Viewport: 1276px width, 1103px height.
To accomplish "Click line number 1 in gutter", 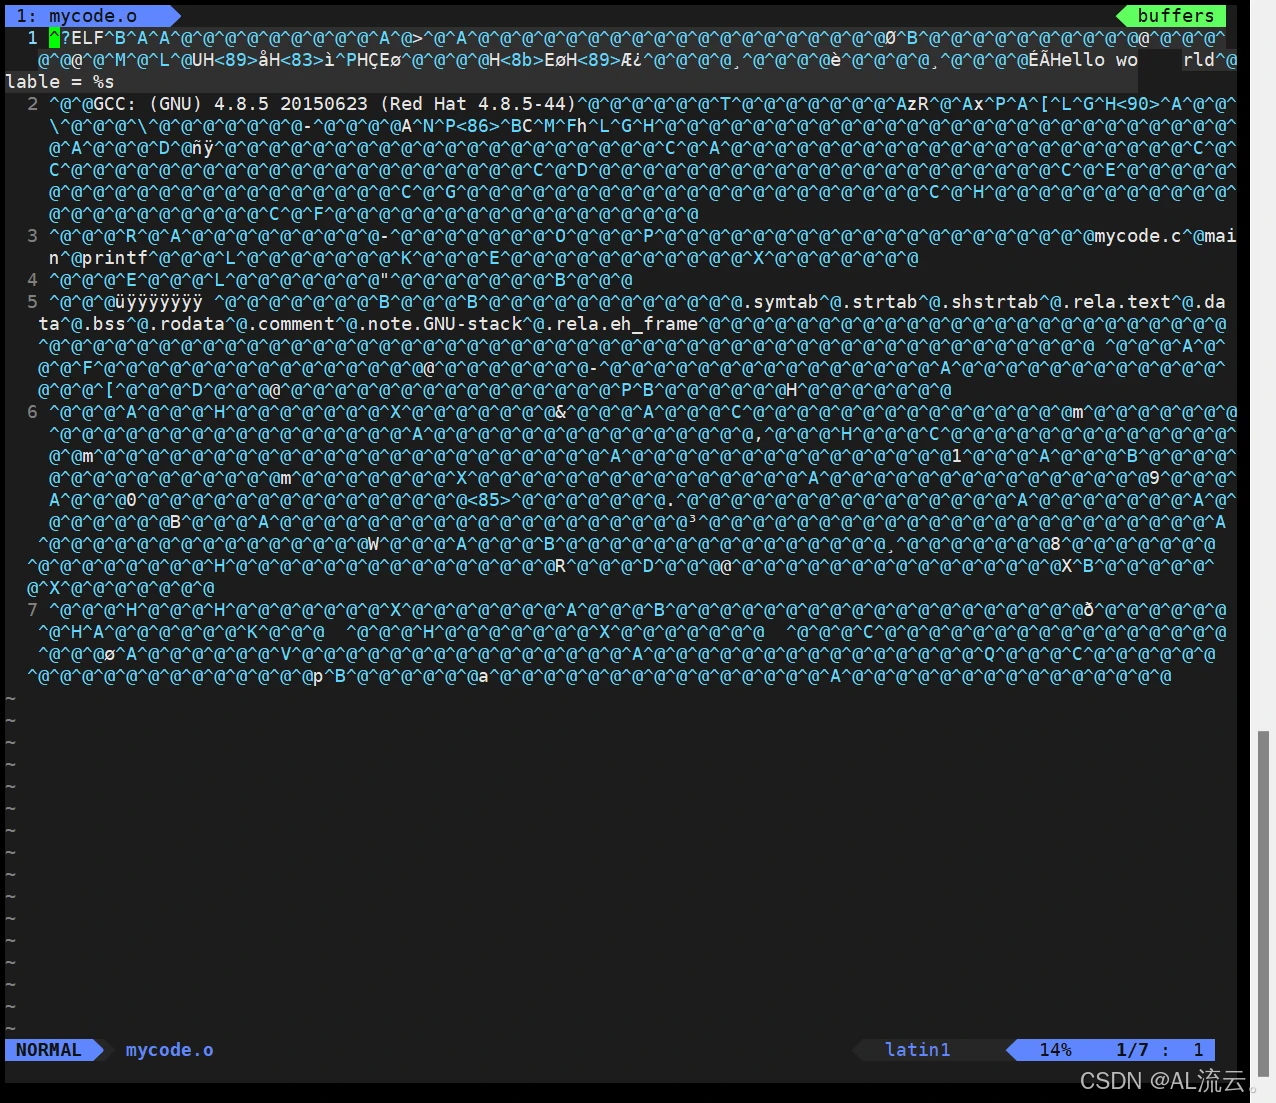I will 32,38.
